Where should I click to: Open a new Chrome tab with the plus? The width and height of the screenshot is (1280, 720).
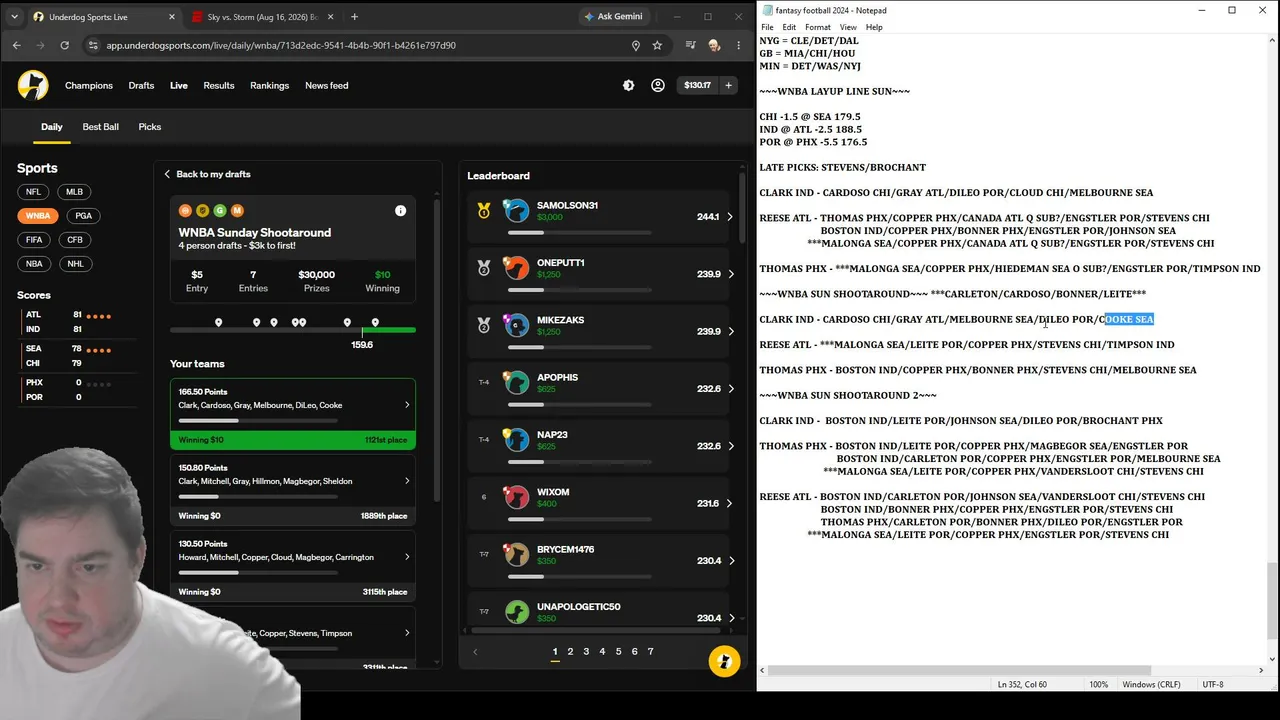point(354,17)
